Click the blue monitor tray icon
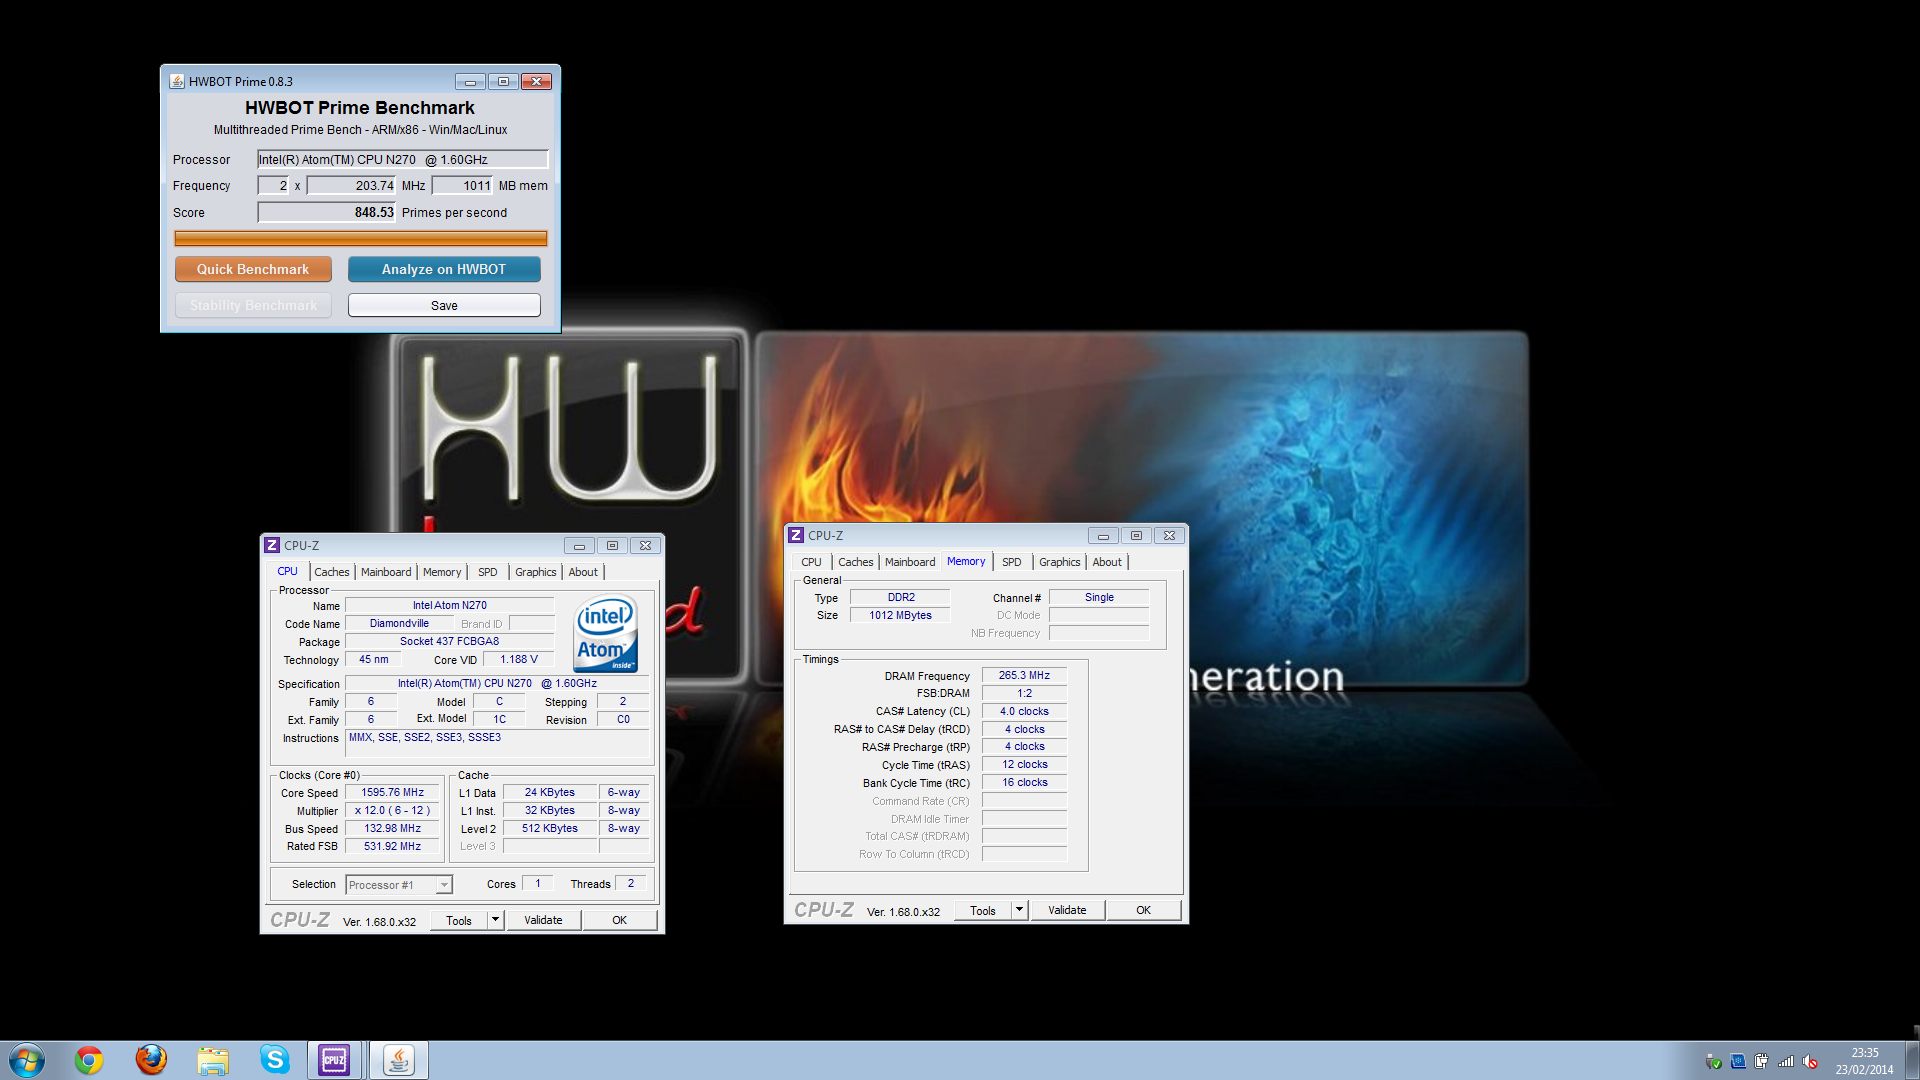Viewport: 1920px width, 1080px height. 1738,1062
